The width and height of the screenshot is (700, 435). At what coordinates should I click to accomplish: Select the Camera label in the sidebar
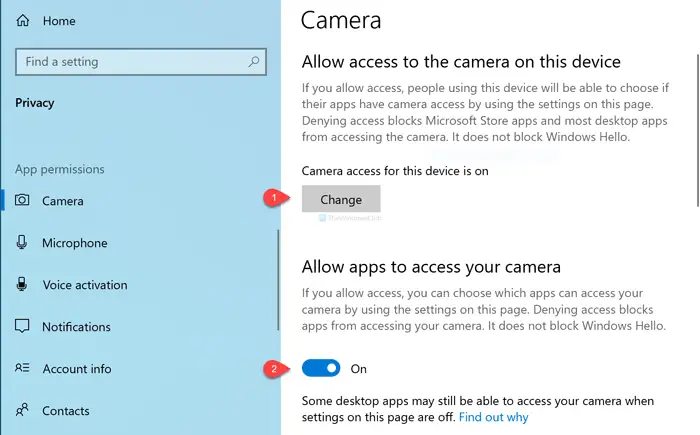pos(63,201)
